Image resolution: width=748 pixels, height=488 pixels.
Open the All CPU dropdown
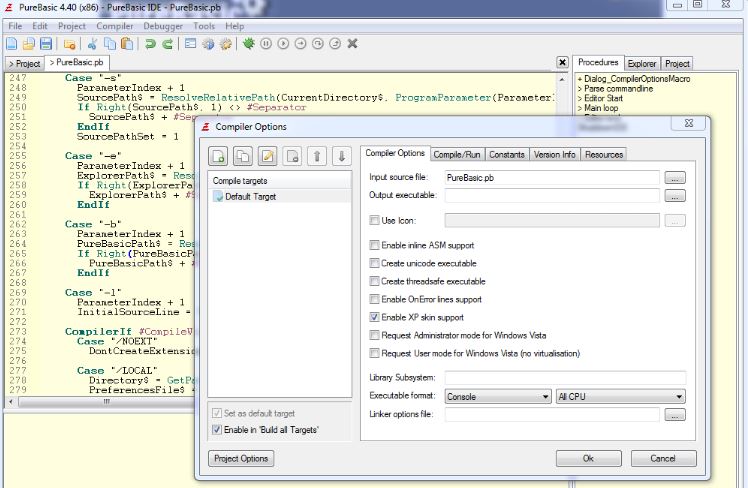click(x=621, y=396)
